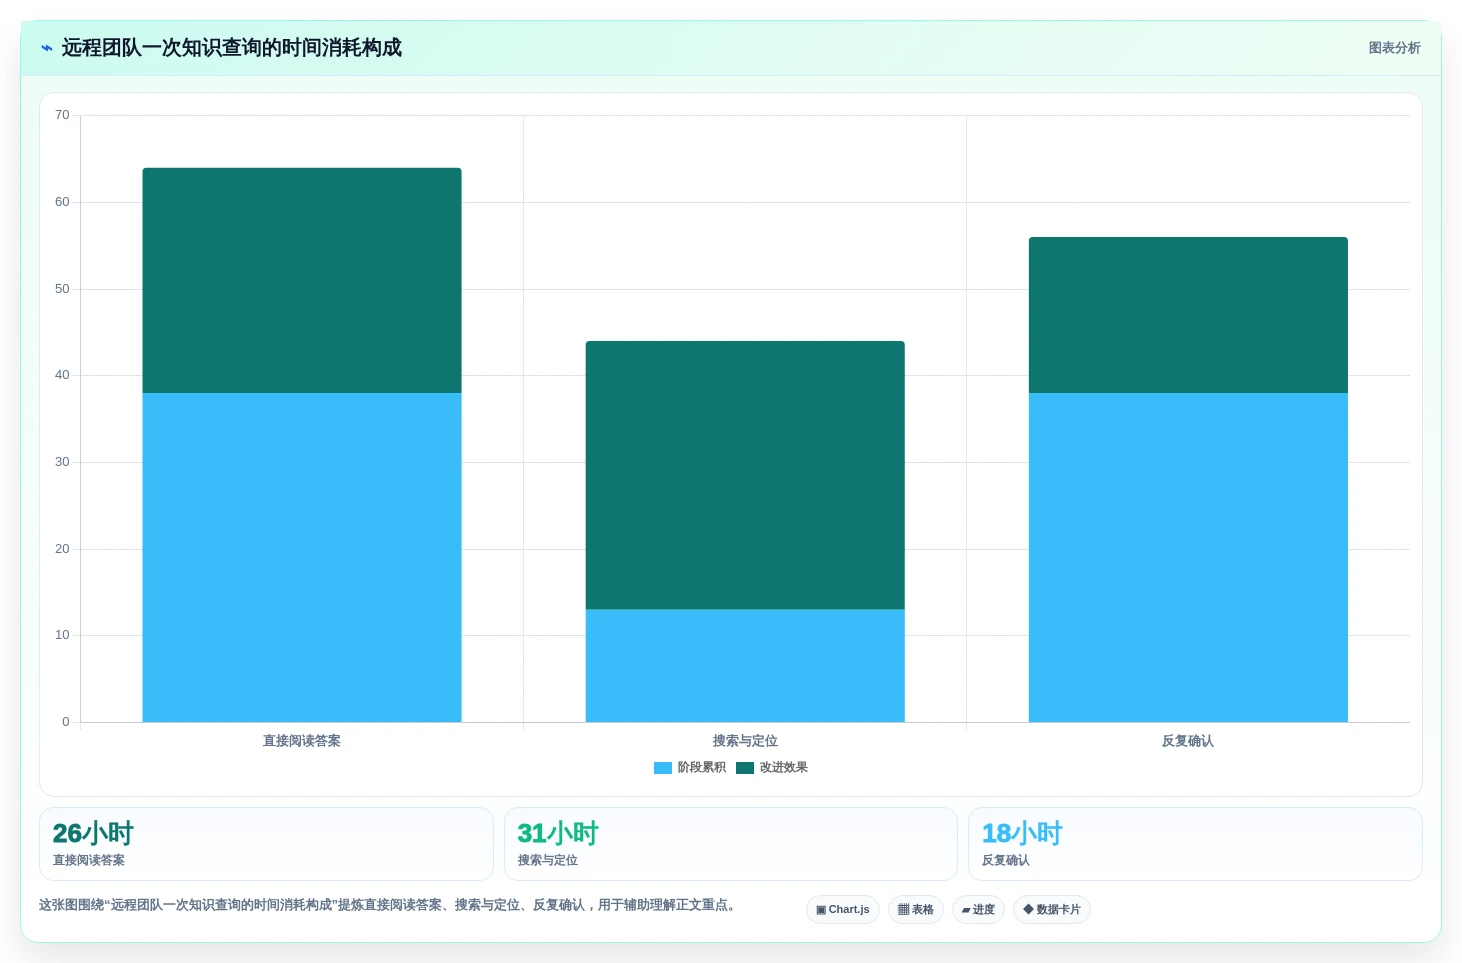The width and height of the screenshot is (1462, 963).
Task: Click the dark green segment of 搜索与定位 bar
Action: 745,475
